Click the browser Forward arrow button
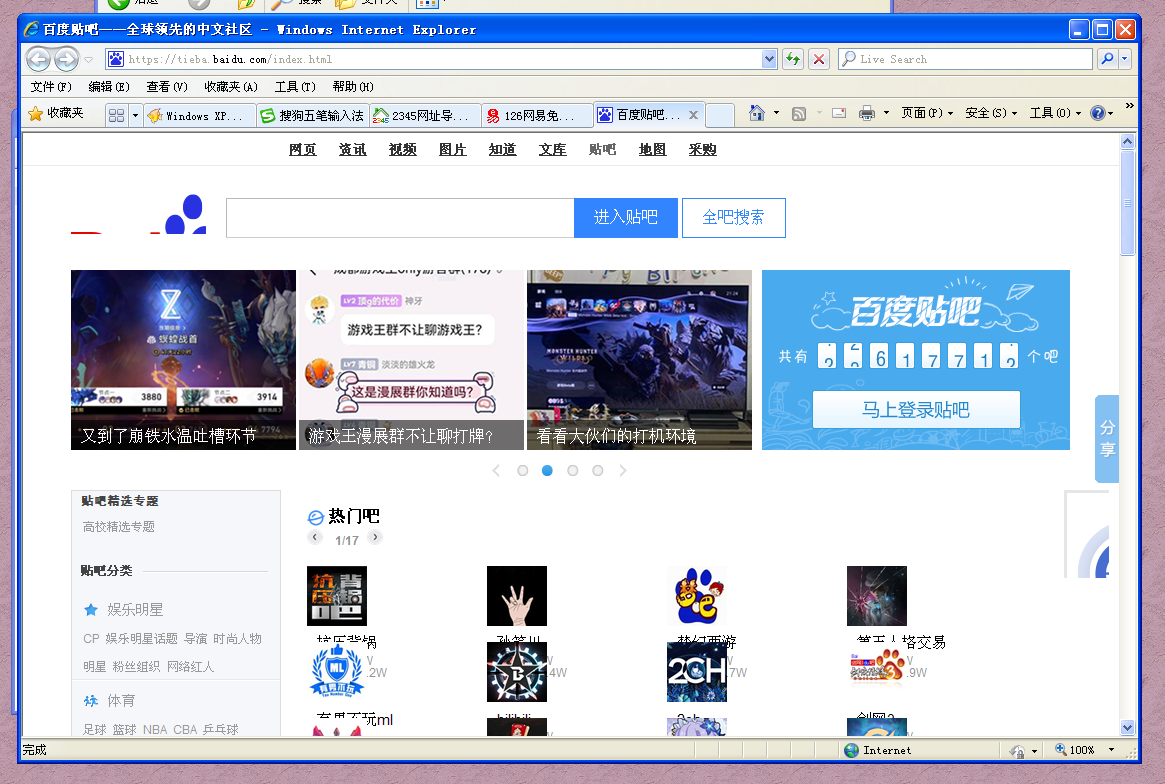The image size is (1165, 784). pyautogui.click(x=65, y=59)
